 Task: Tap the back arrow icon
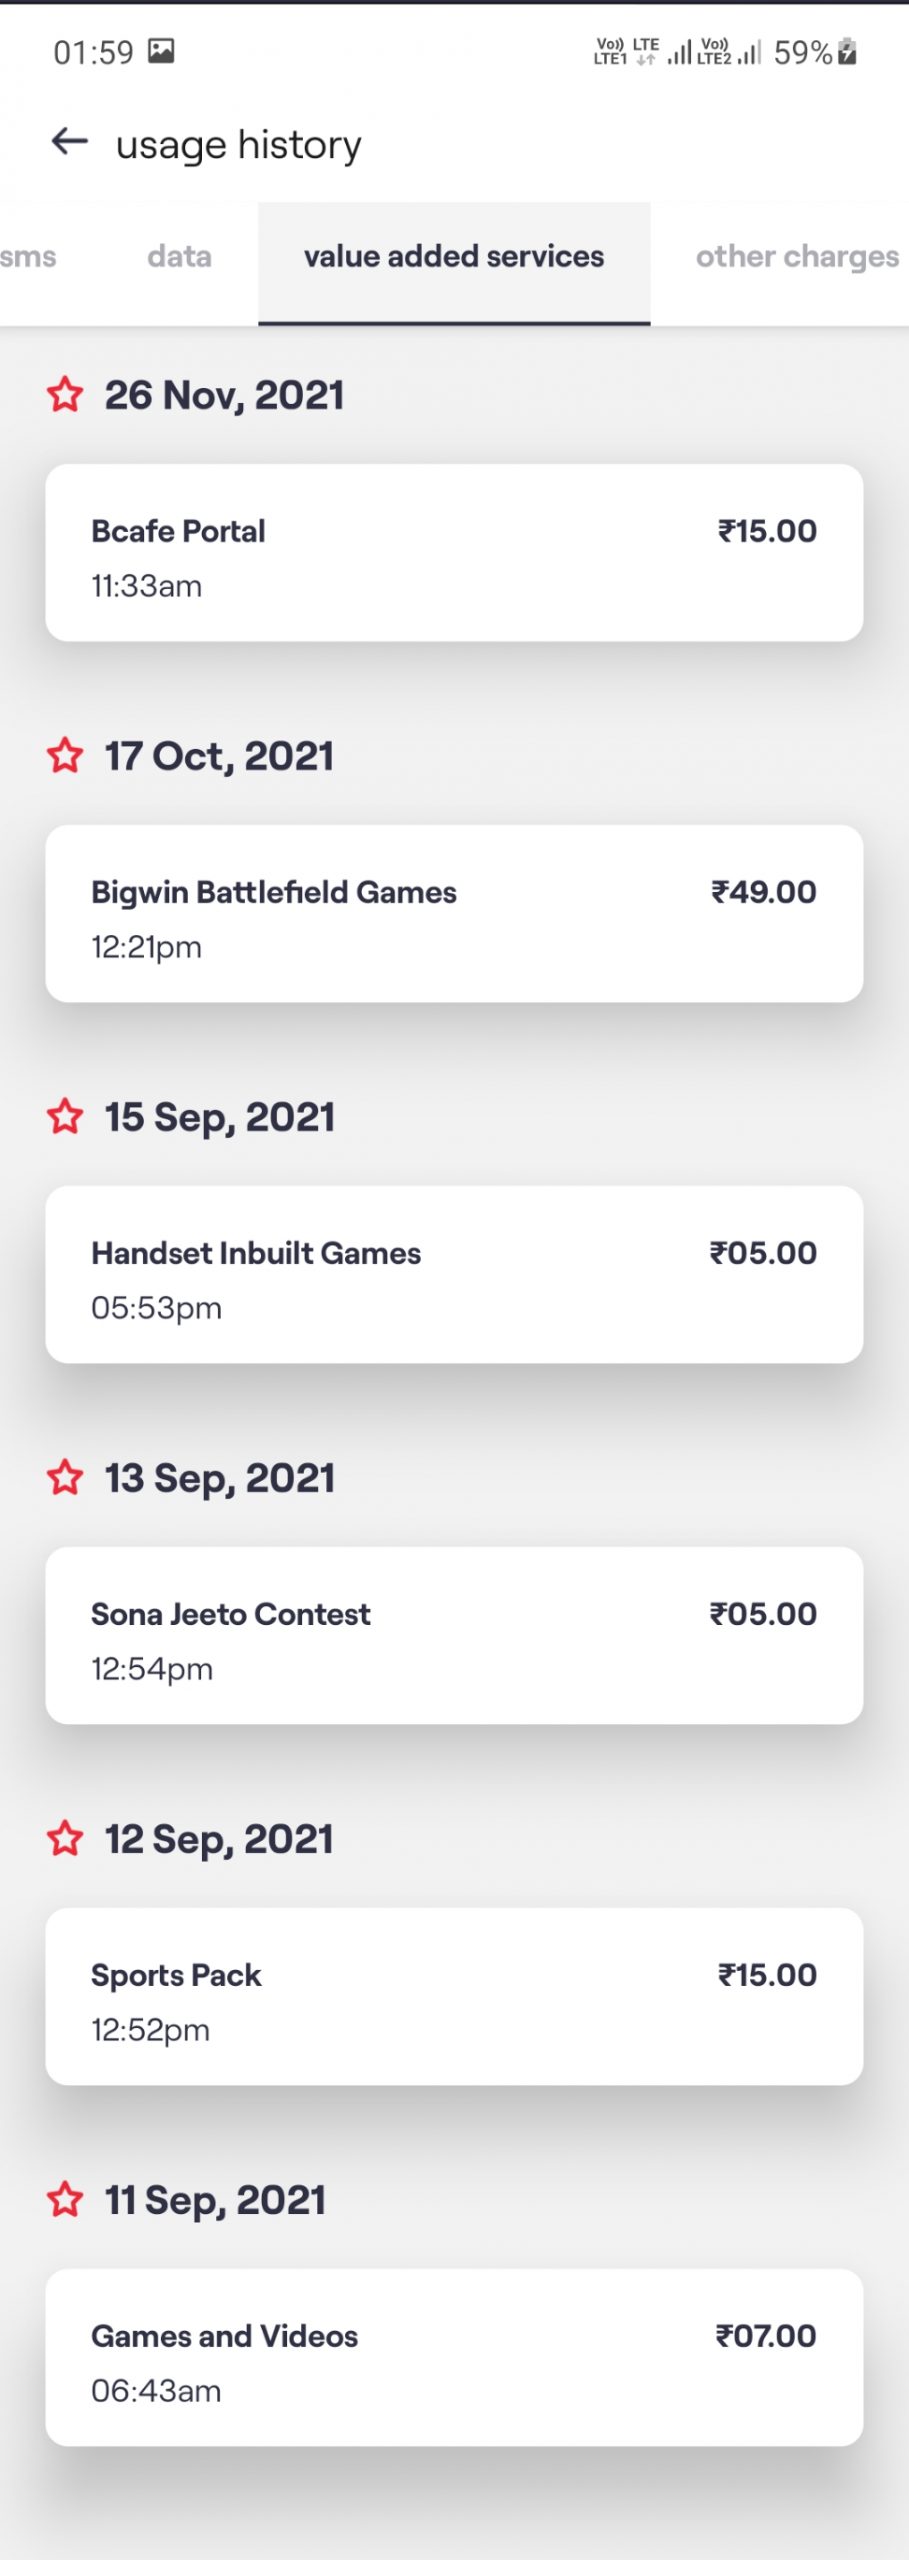pyautogui.click(x=70, y=142)
